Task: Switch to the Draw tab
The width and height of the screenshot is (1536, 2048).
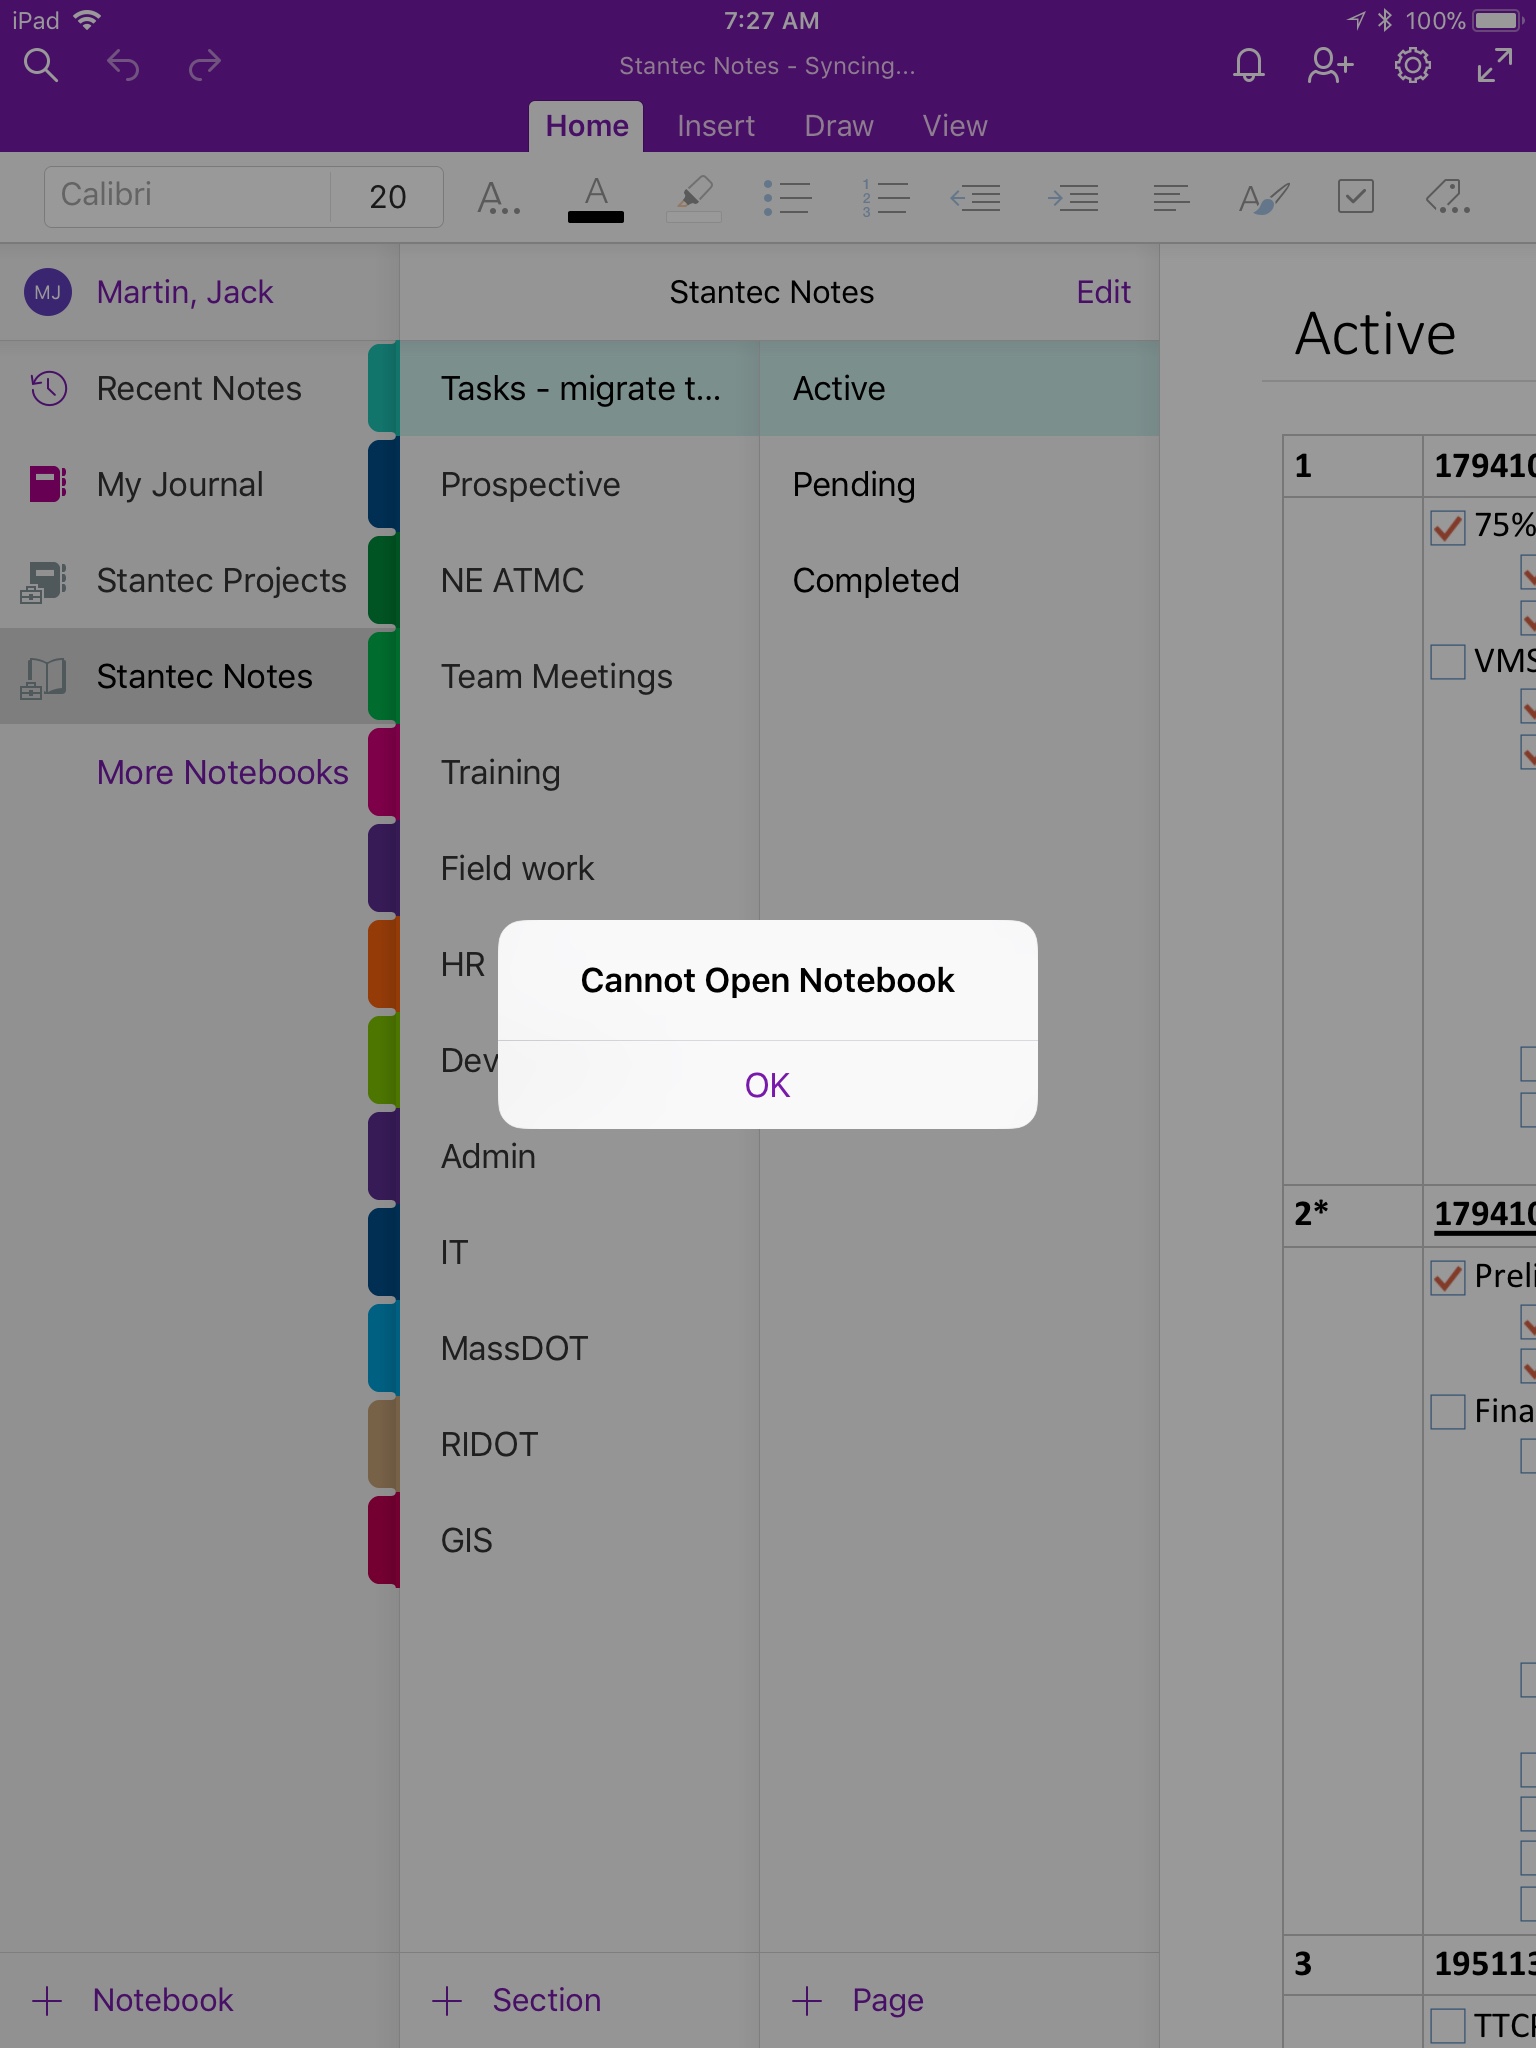Action: pos(839,126)
